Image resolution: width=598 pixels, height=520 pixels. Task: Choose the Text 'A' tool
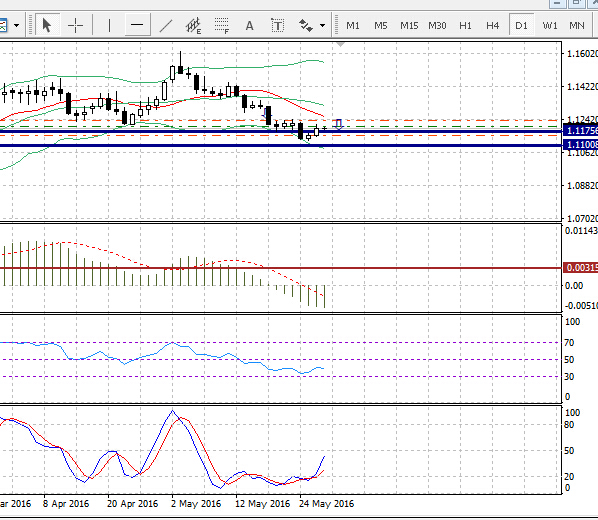coord(249,26)
